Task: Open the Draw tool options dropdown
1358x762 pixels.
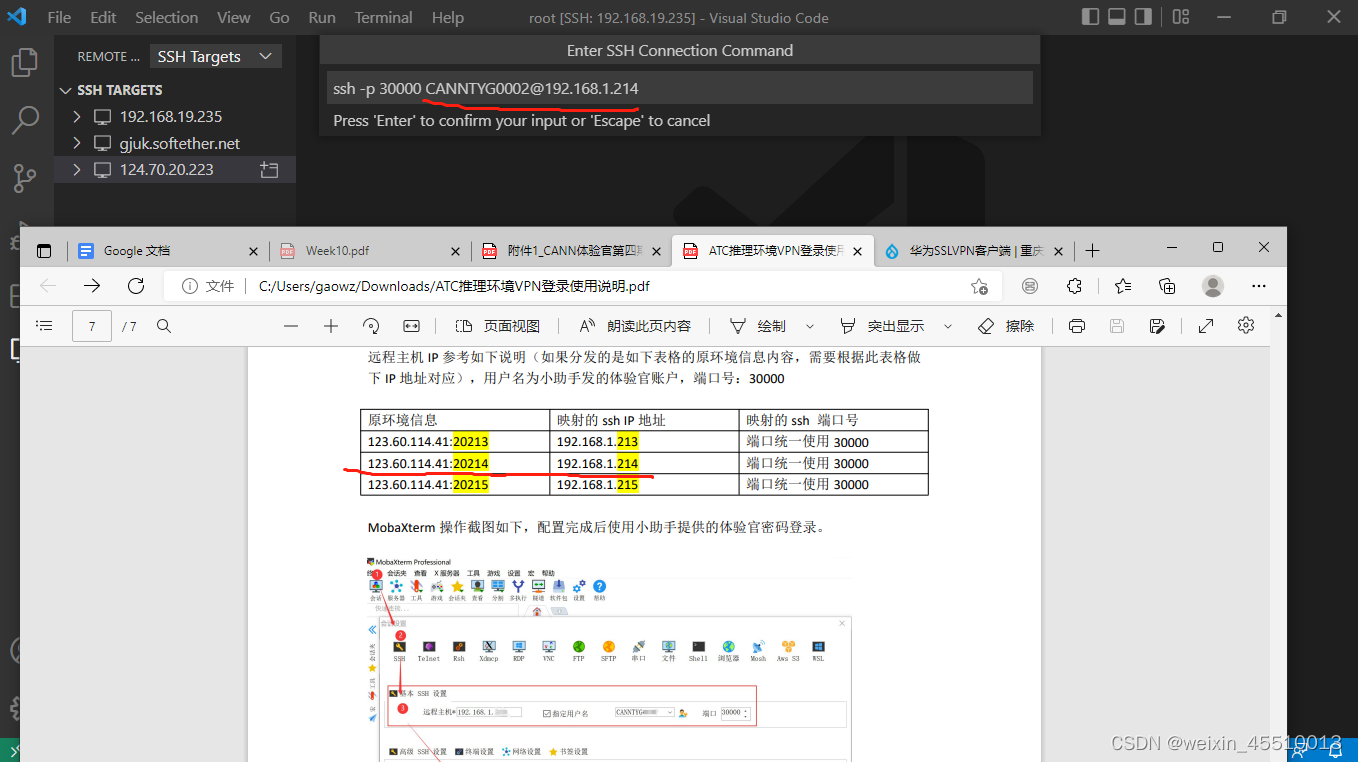Action: coord(810,326)
